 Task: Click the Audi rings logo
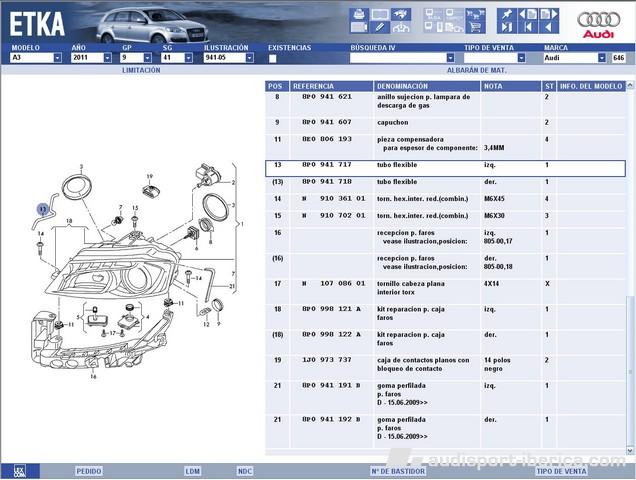click(599, 19)
